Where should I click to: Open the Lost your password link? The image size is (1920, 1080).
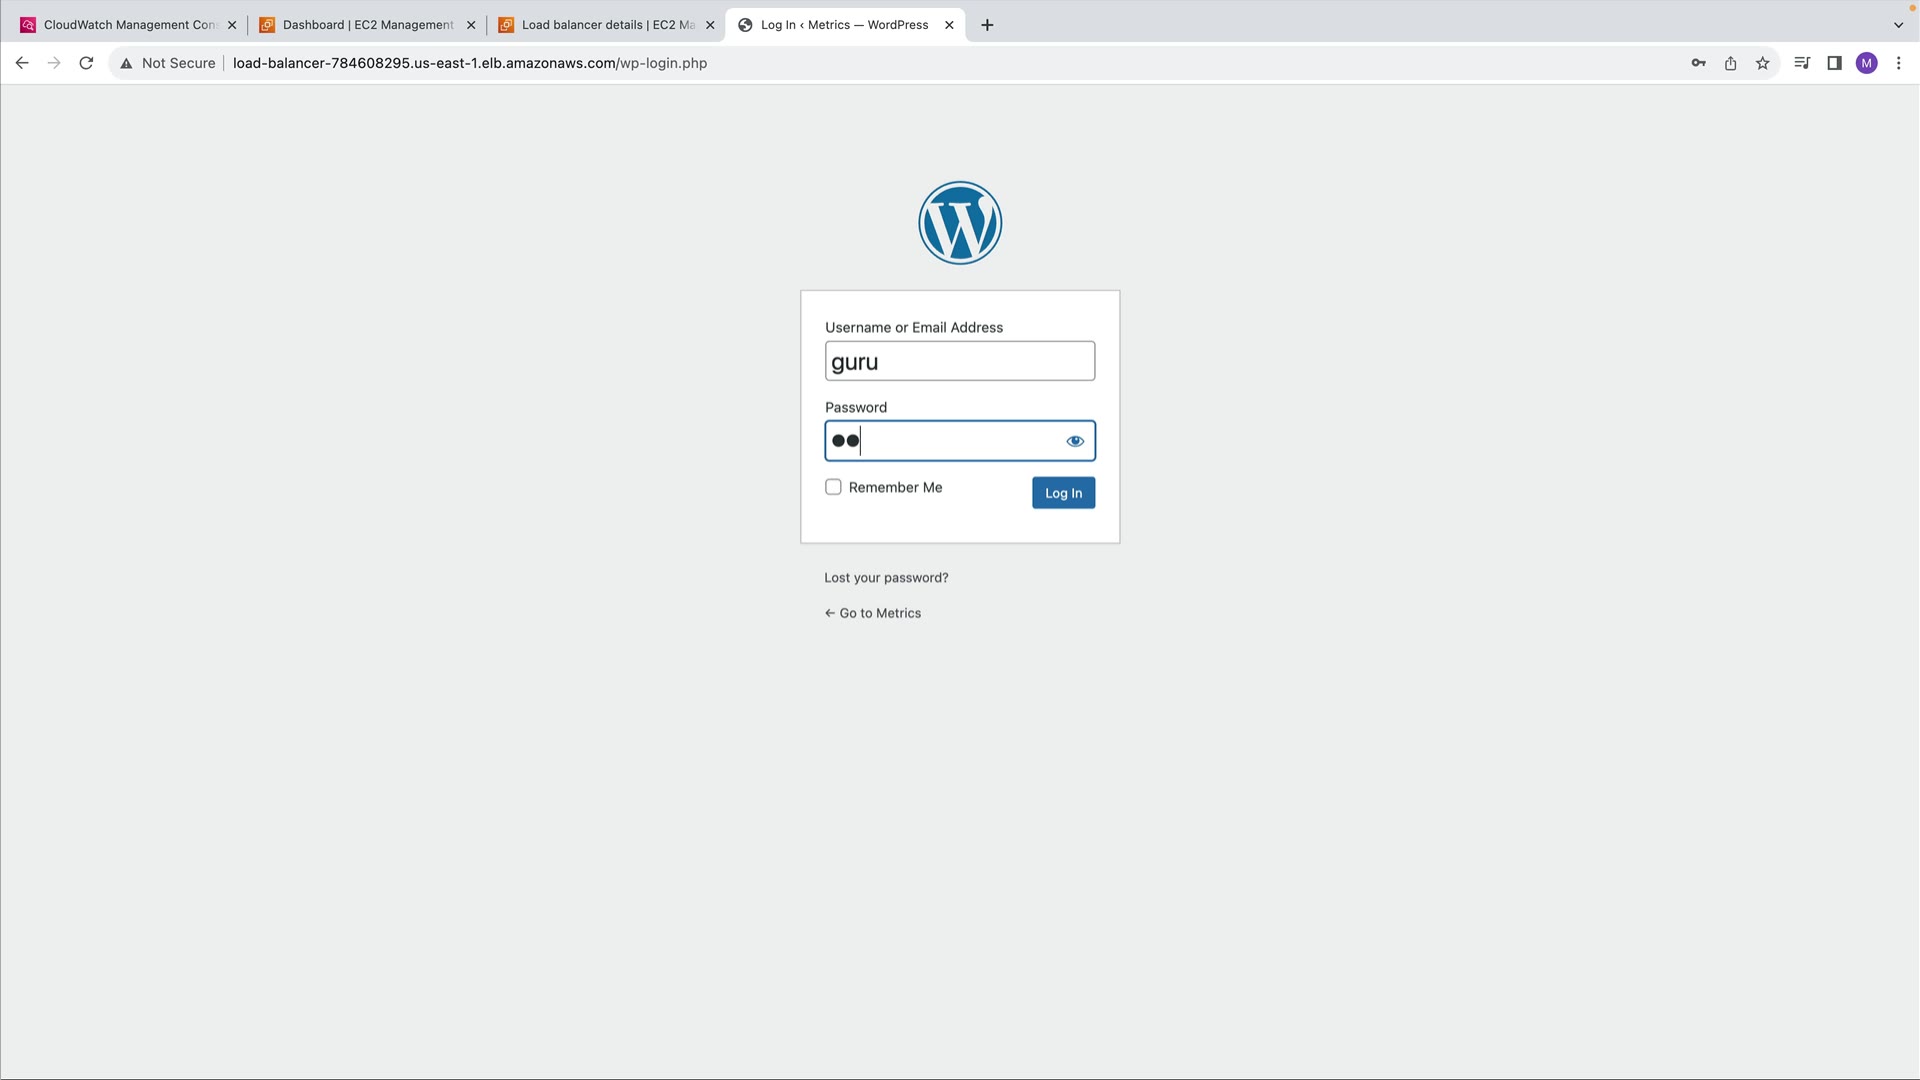click(x=886, y=578)
